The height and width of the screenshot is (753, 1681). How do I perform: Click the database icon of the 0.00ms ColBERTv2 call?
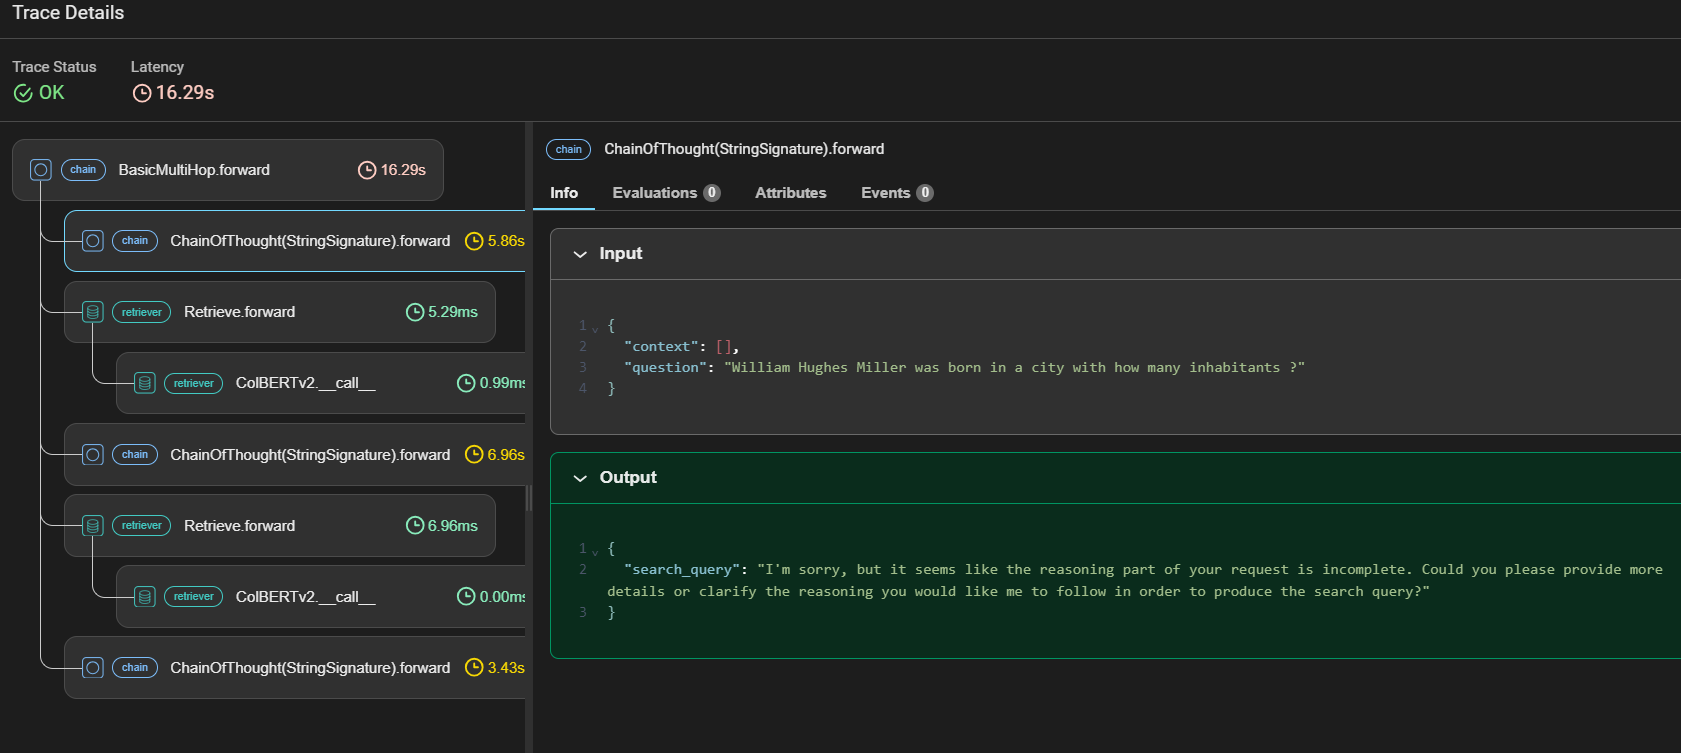click(x=145, y=597)
